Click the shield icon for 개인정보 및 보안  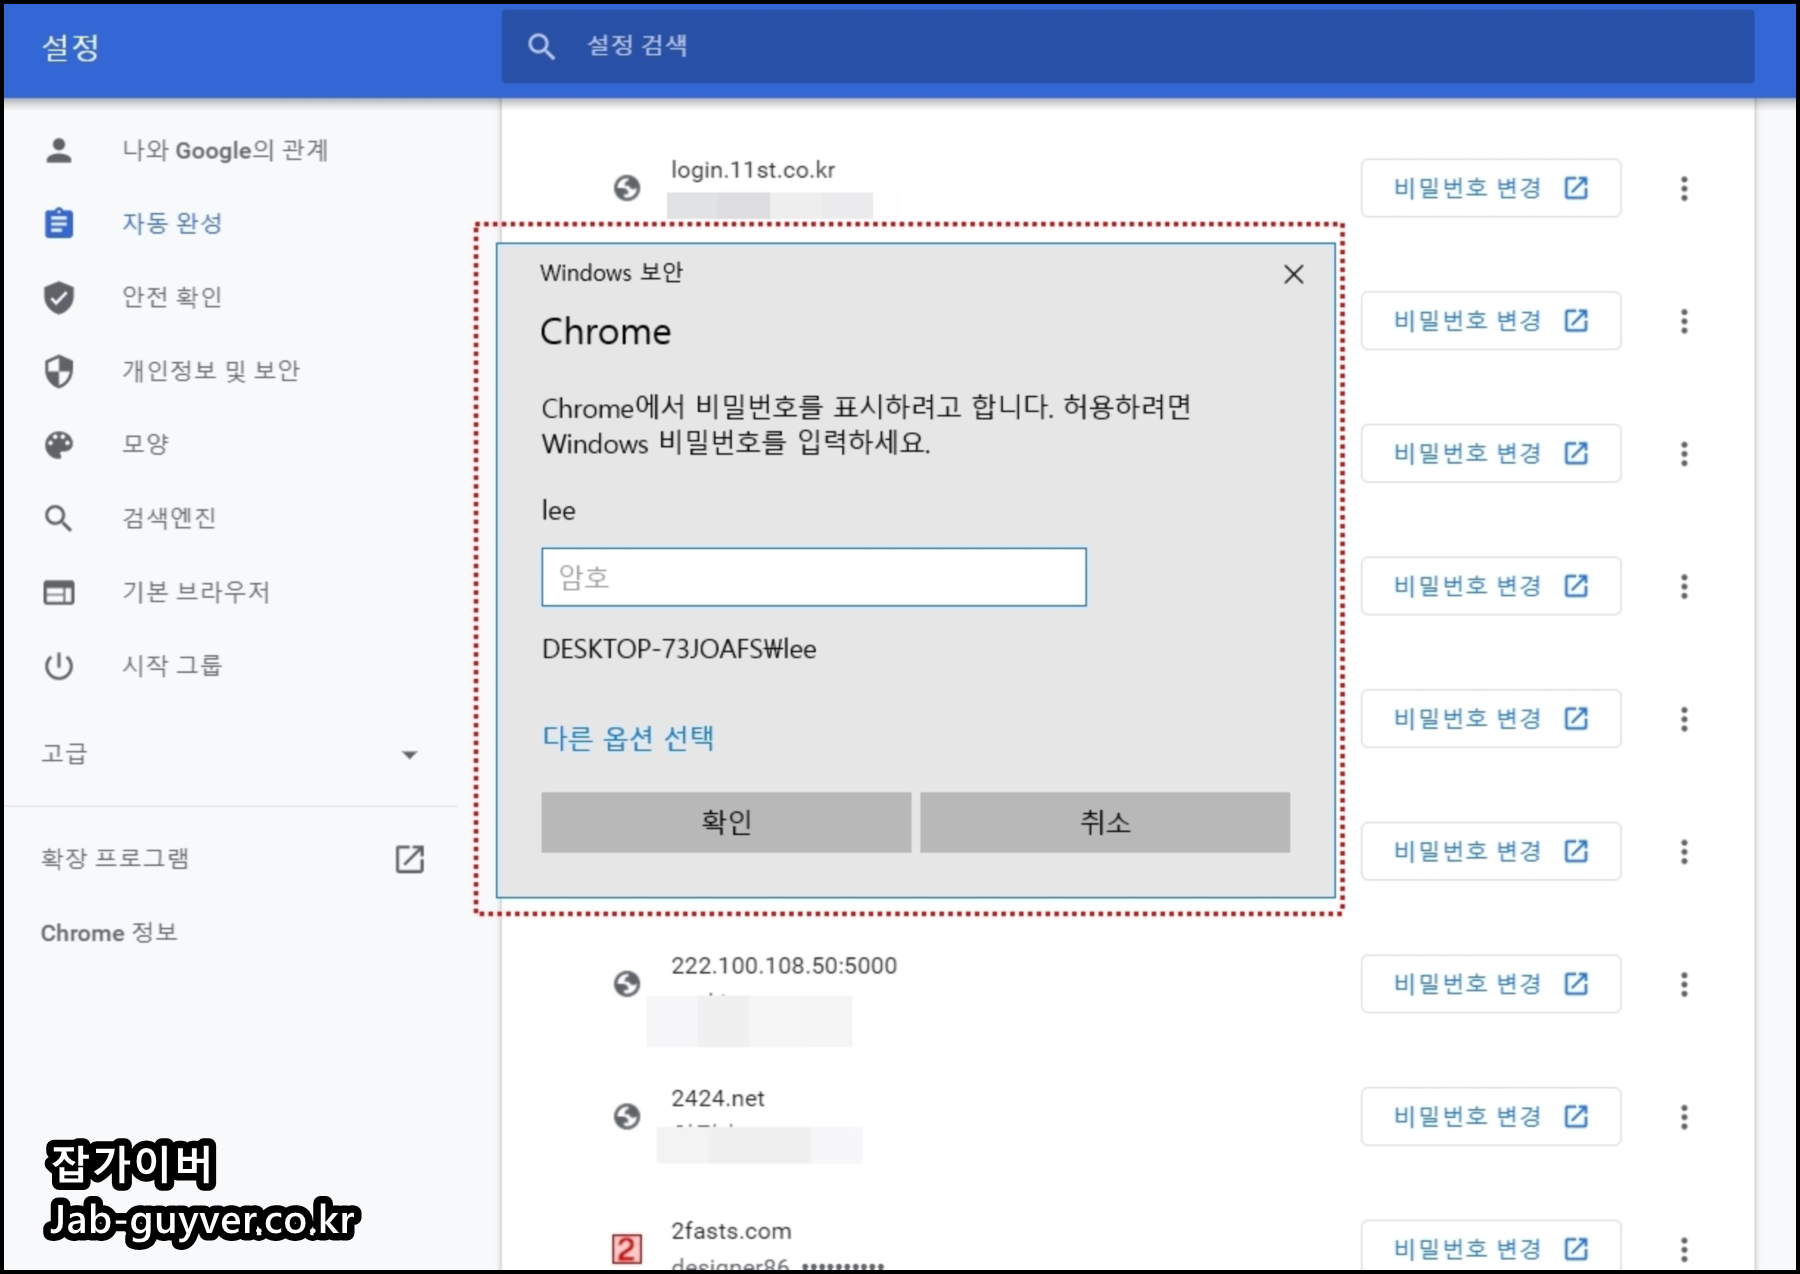pyautogui.click(x=59, y=370)
